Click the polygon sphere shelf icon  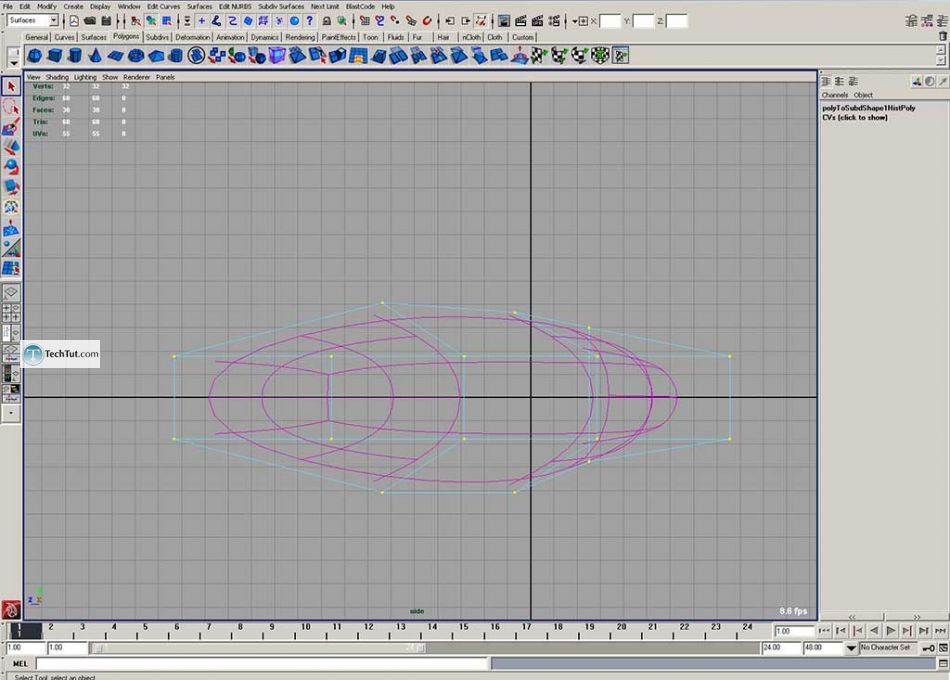tap(35, 56)
